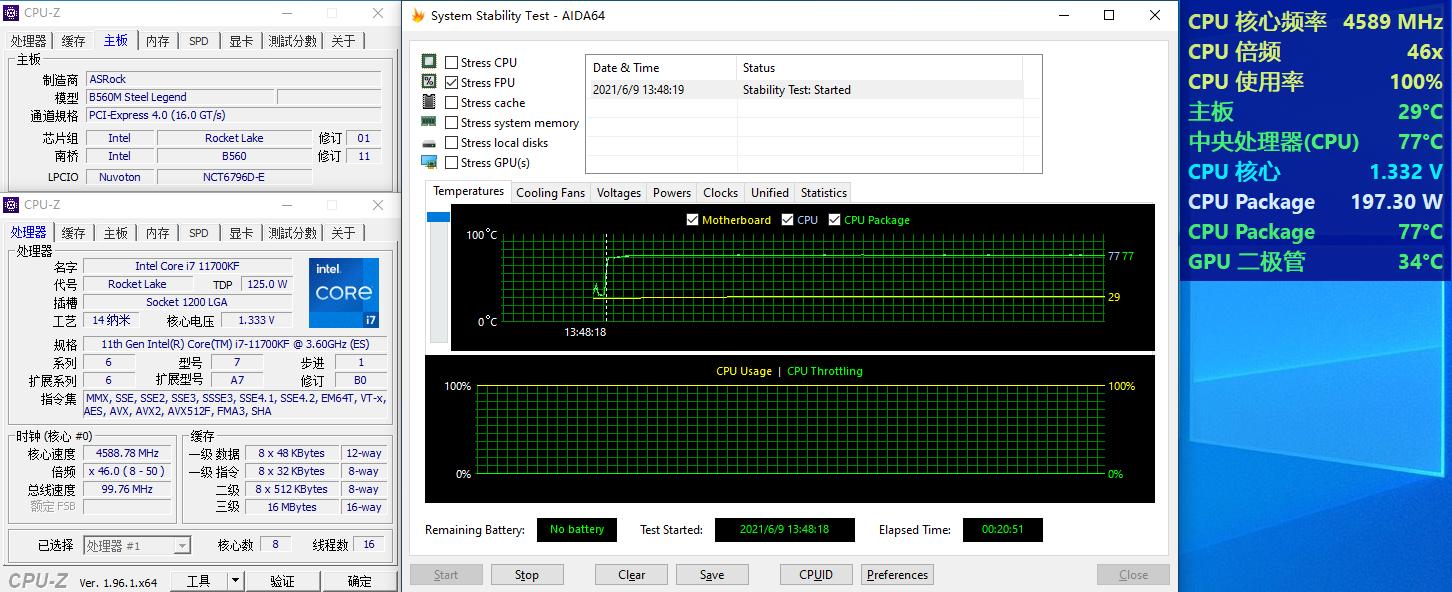The image size is (1452, 592).
Task: Switch to the Cooling Fans tab
Action: 550,193
